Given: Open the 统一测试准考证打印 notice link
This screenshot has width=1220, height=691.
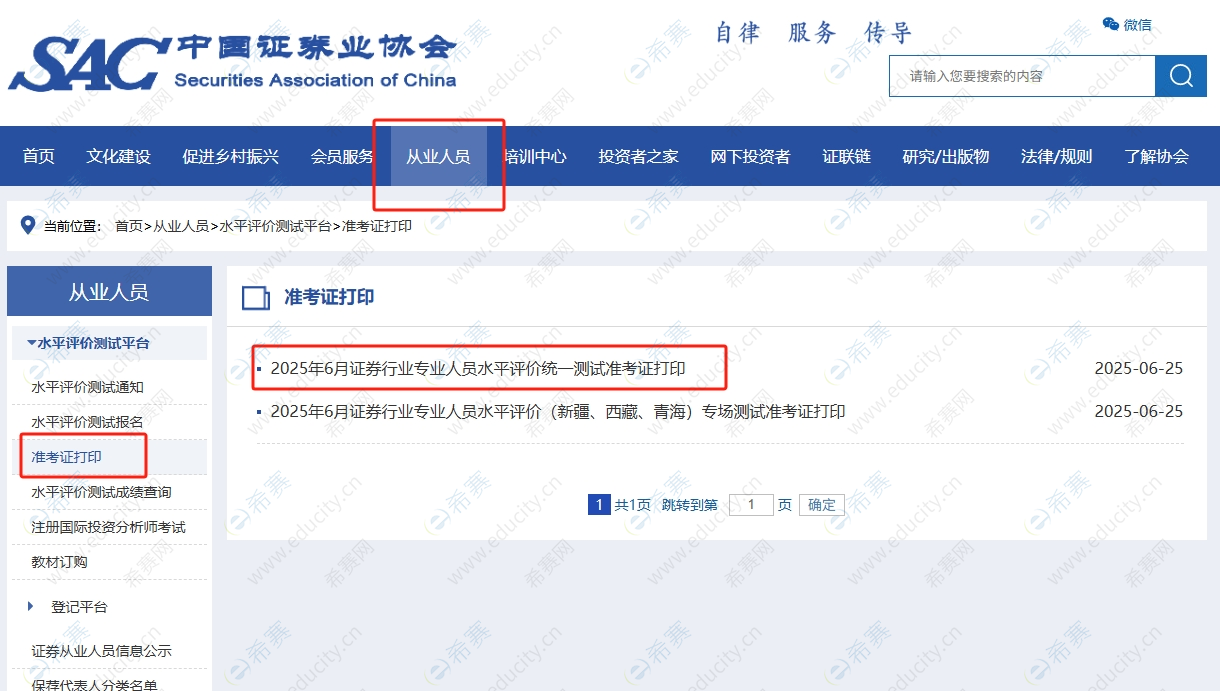Looking at the screenshot, I should (x=478, y=368).
